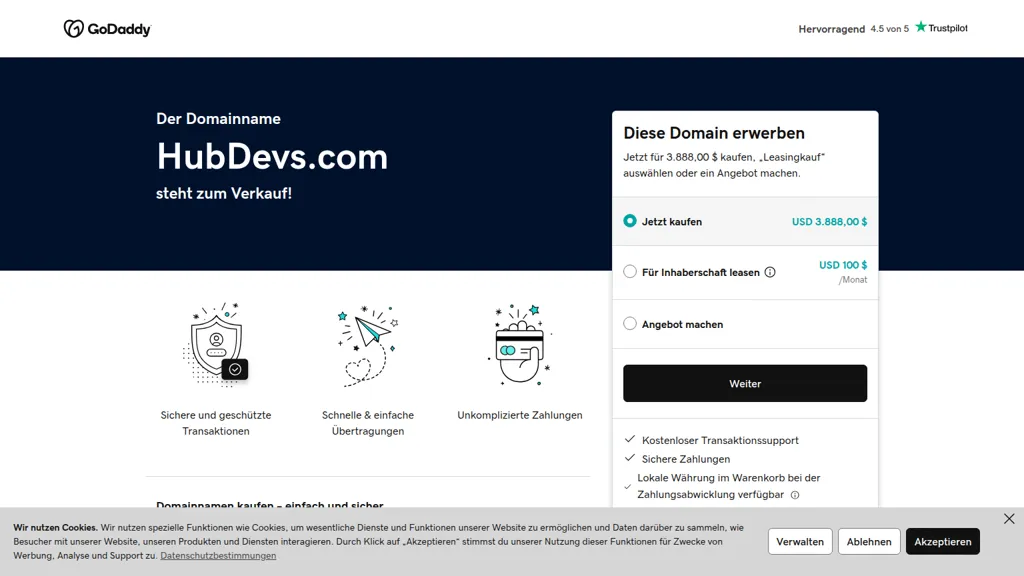Click the USD 3.888,00 $ price
The width and height of the screenshot is (1024, 576).
[x=829, y=222]
